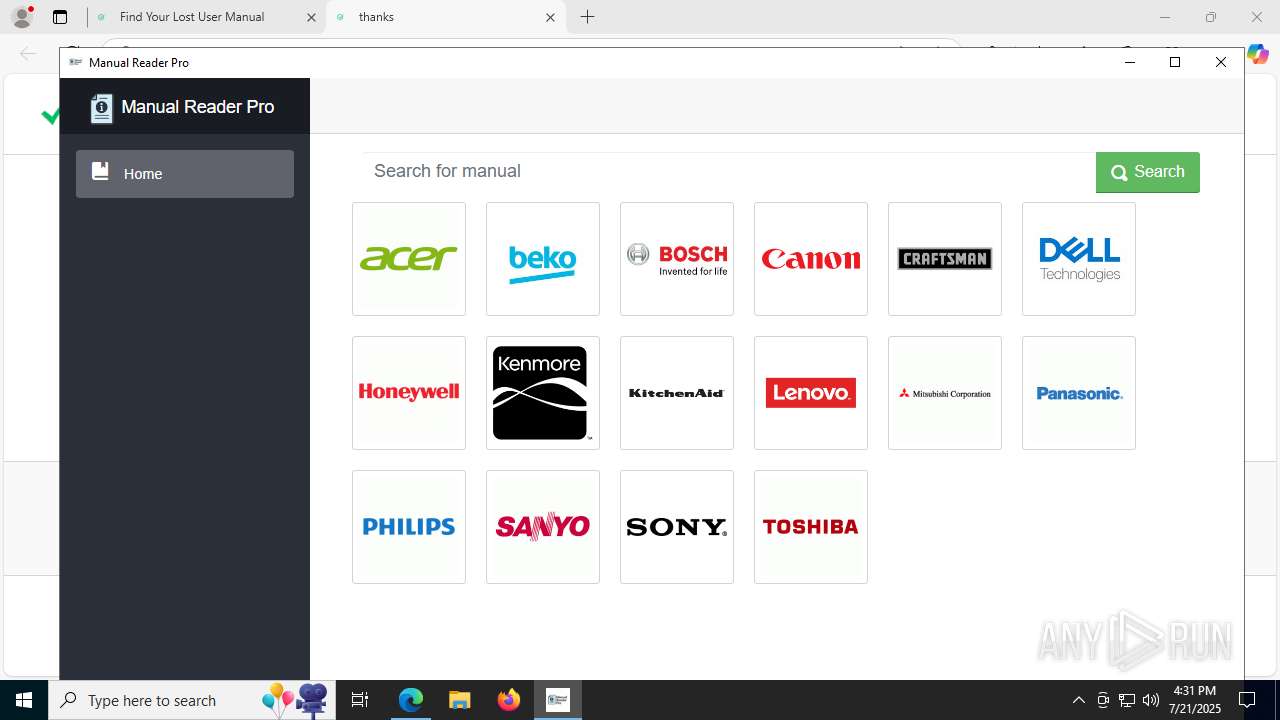Screen dimensions: 1280x720
Task: Open network status tray icon
Action: tap(1127, 700)
